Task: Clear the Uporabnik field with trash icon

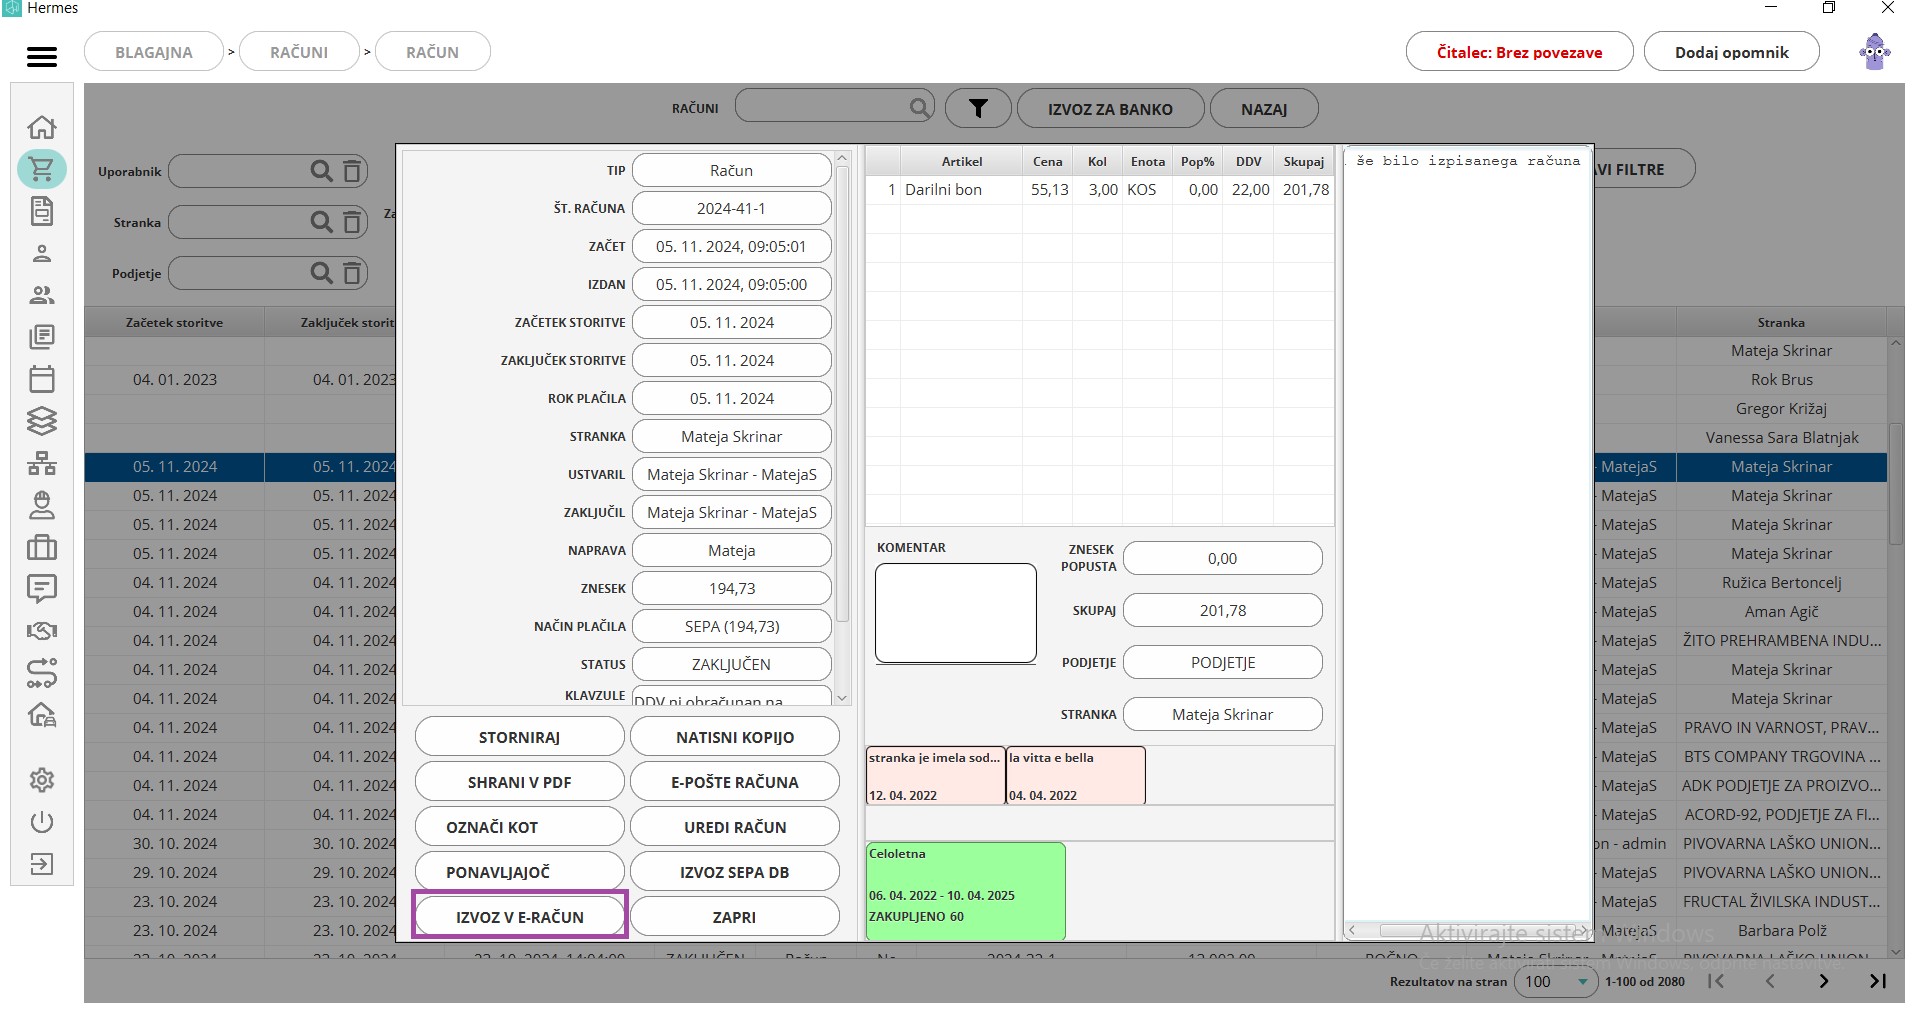Action: (352, 171)
